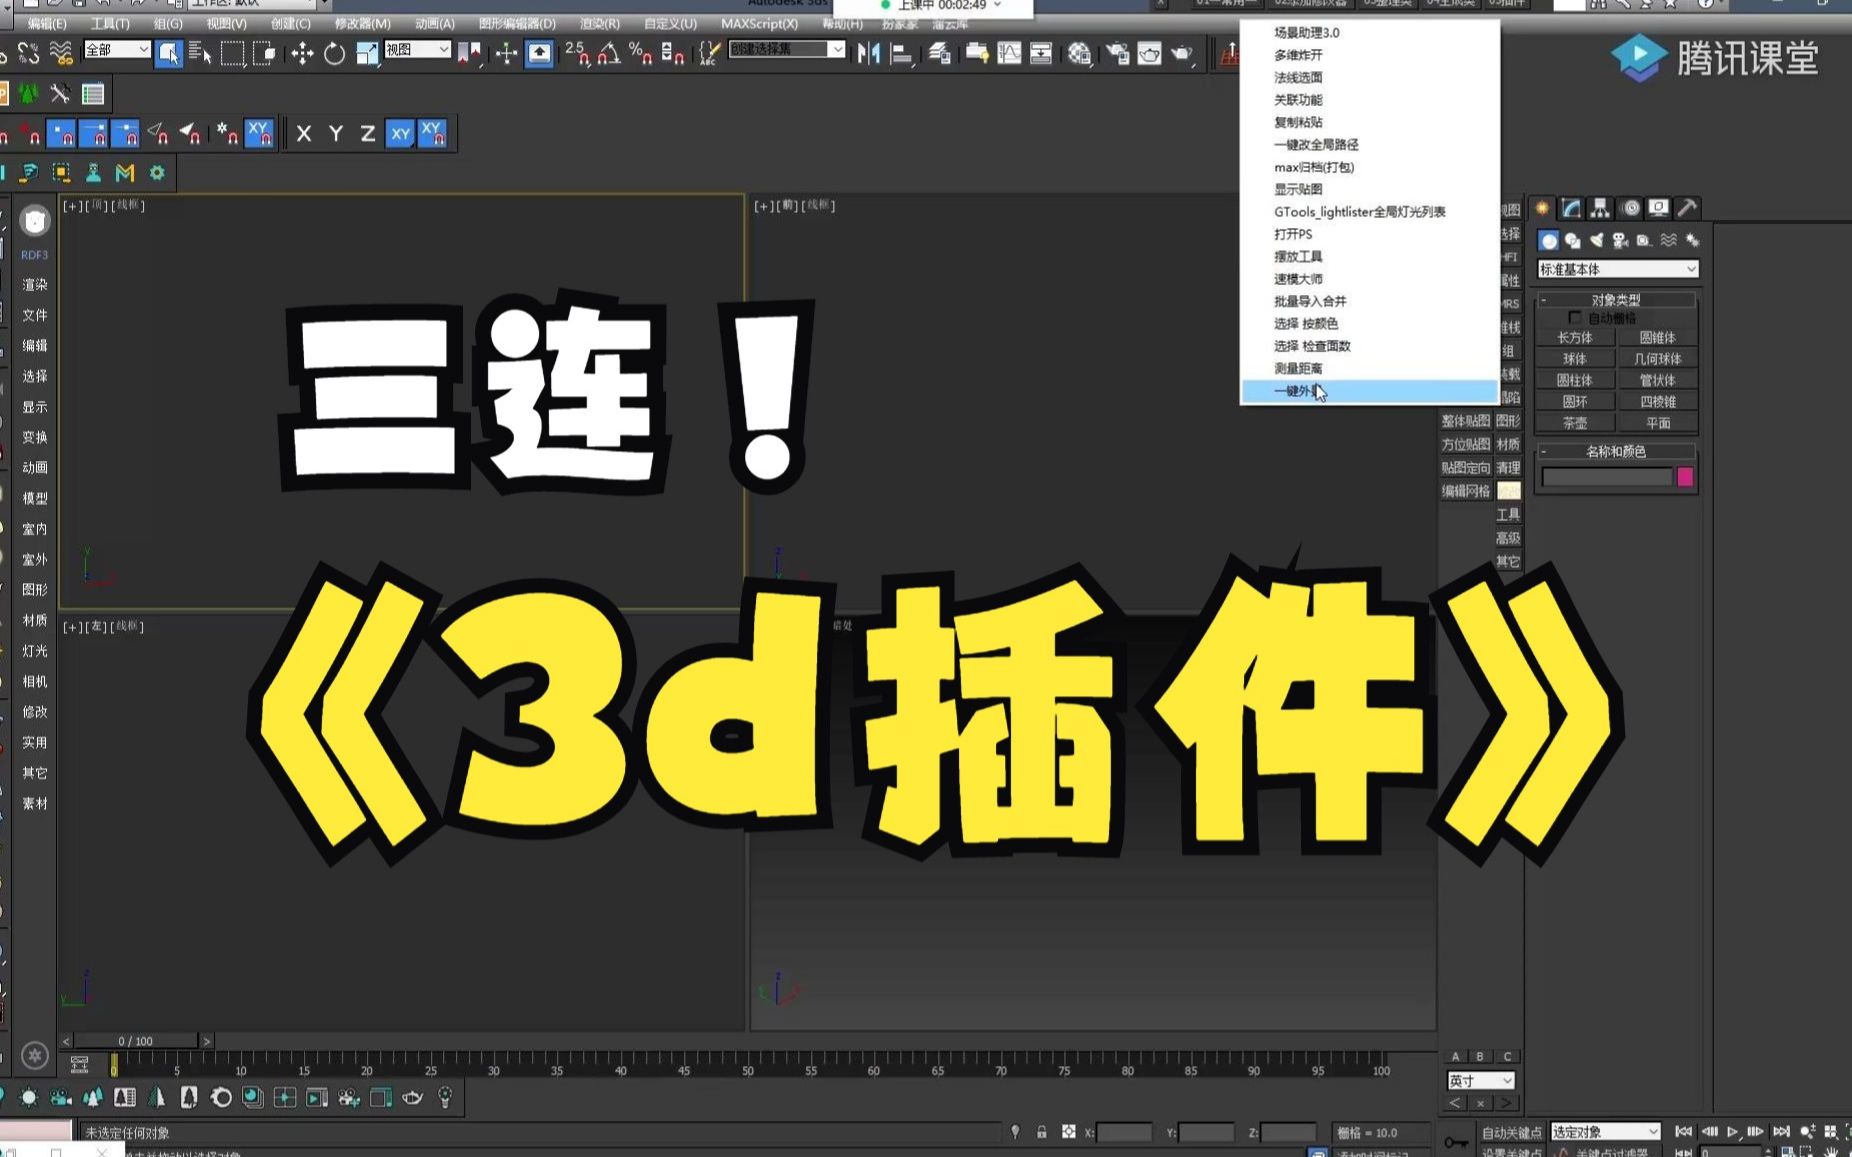Select Cameras category icon in Create panel

coord(1620,240)
